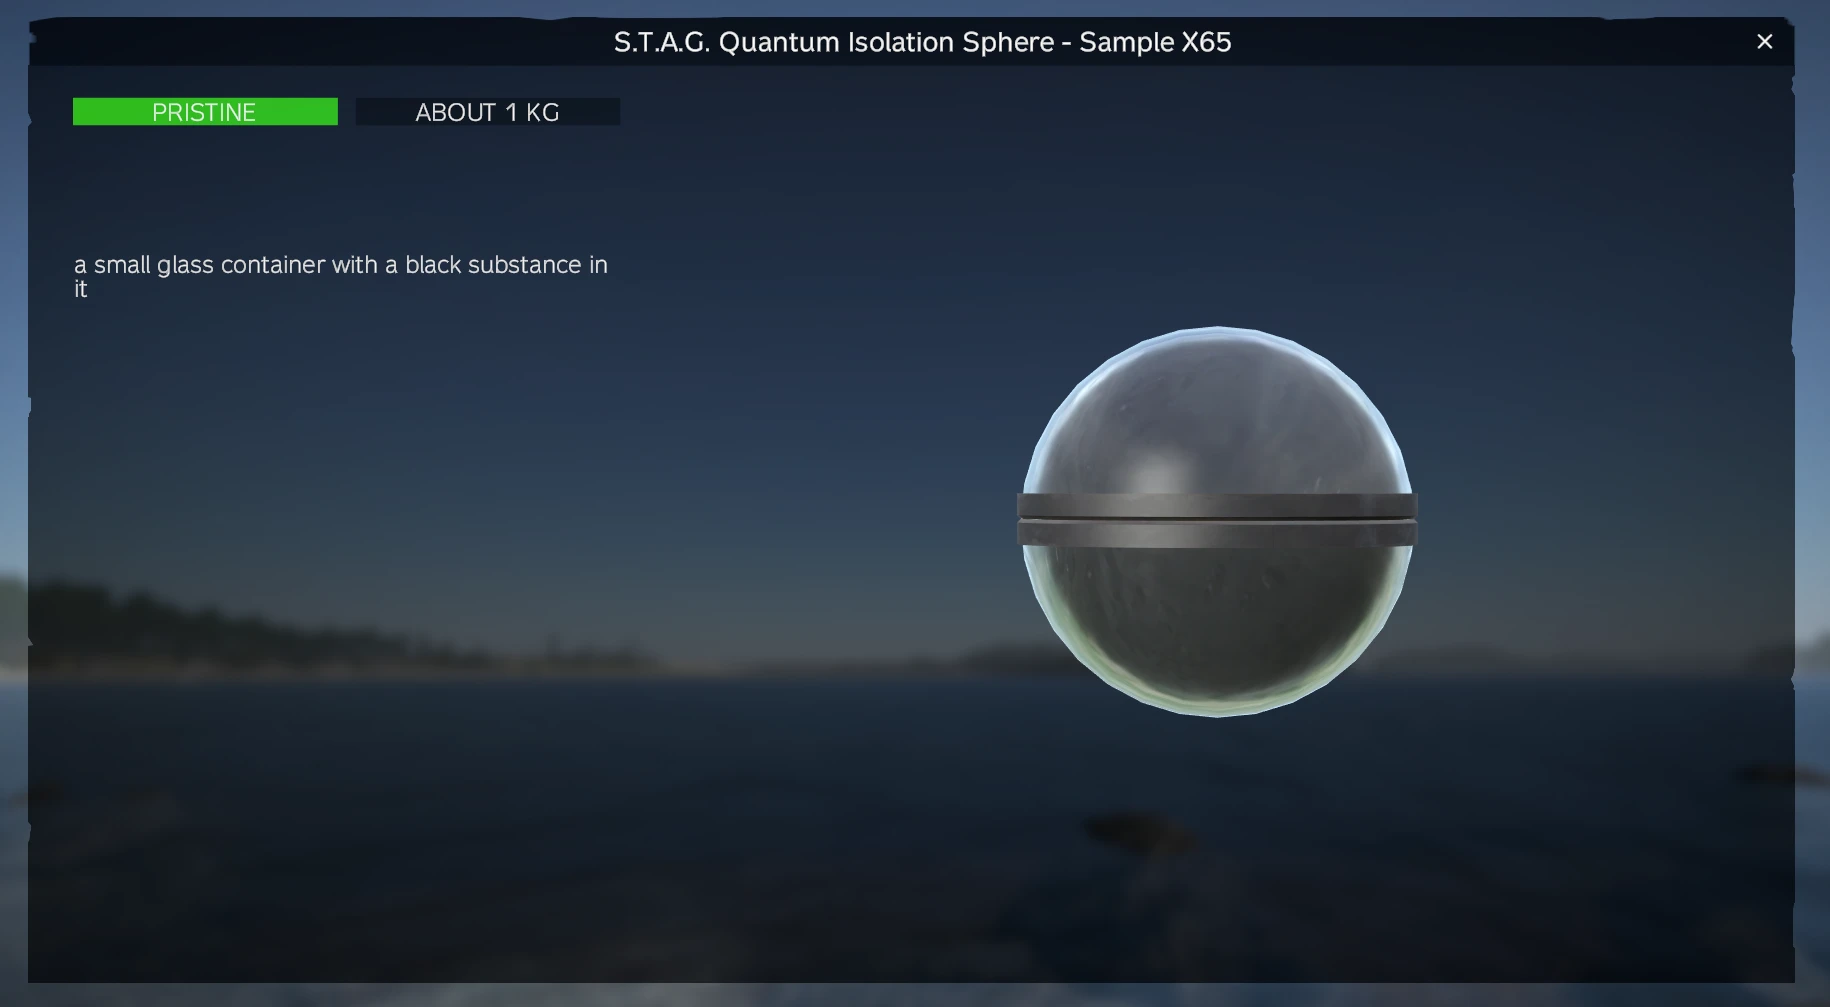This screenshot has height=1007, width=1830.
Task: Click the S.T.A.G. Quantum Isolation Sphere title
Action: click(922, 42)
